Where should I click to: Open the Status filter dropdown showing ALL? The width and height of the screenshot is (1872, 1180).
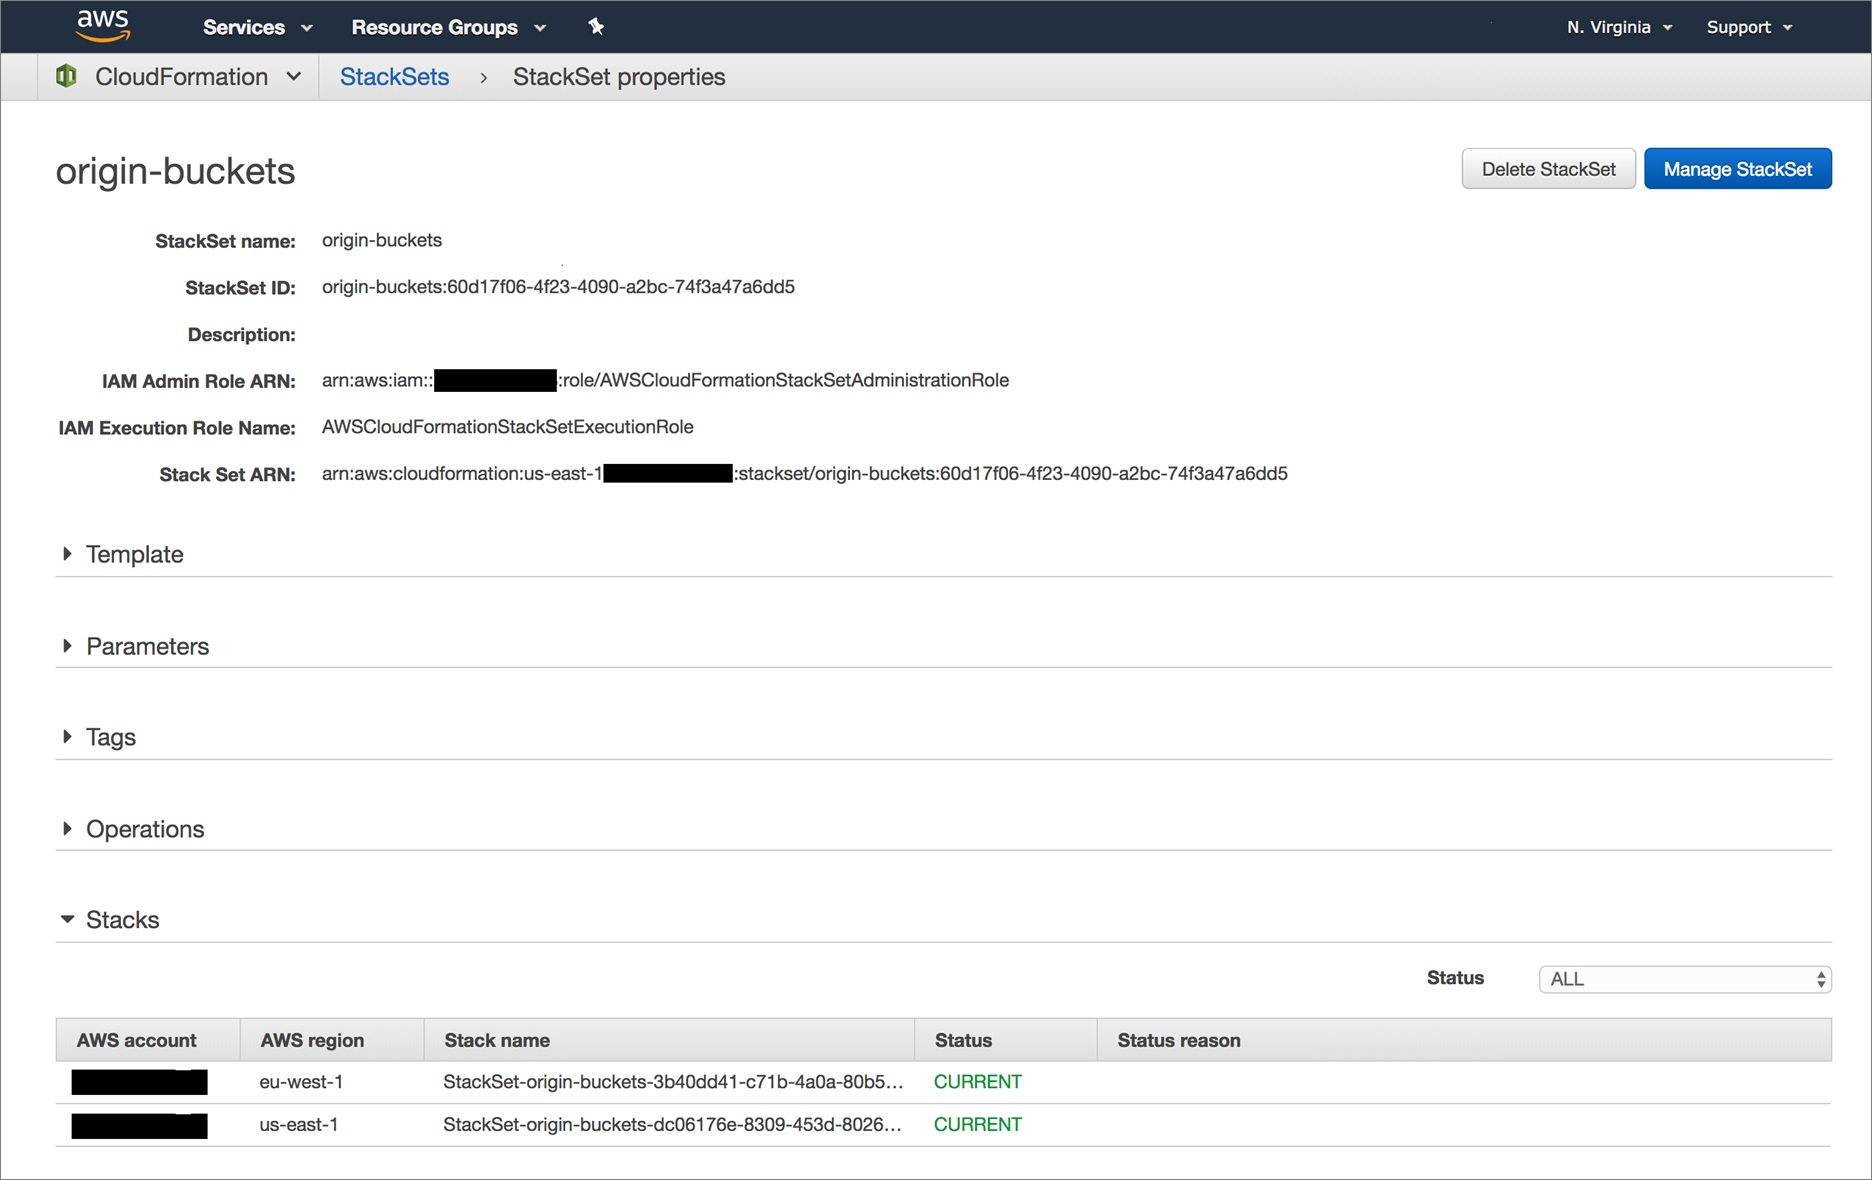(1685, 979)
